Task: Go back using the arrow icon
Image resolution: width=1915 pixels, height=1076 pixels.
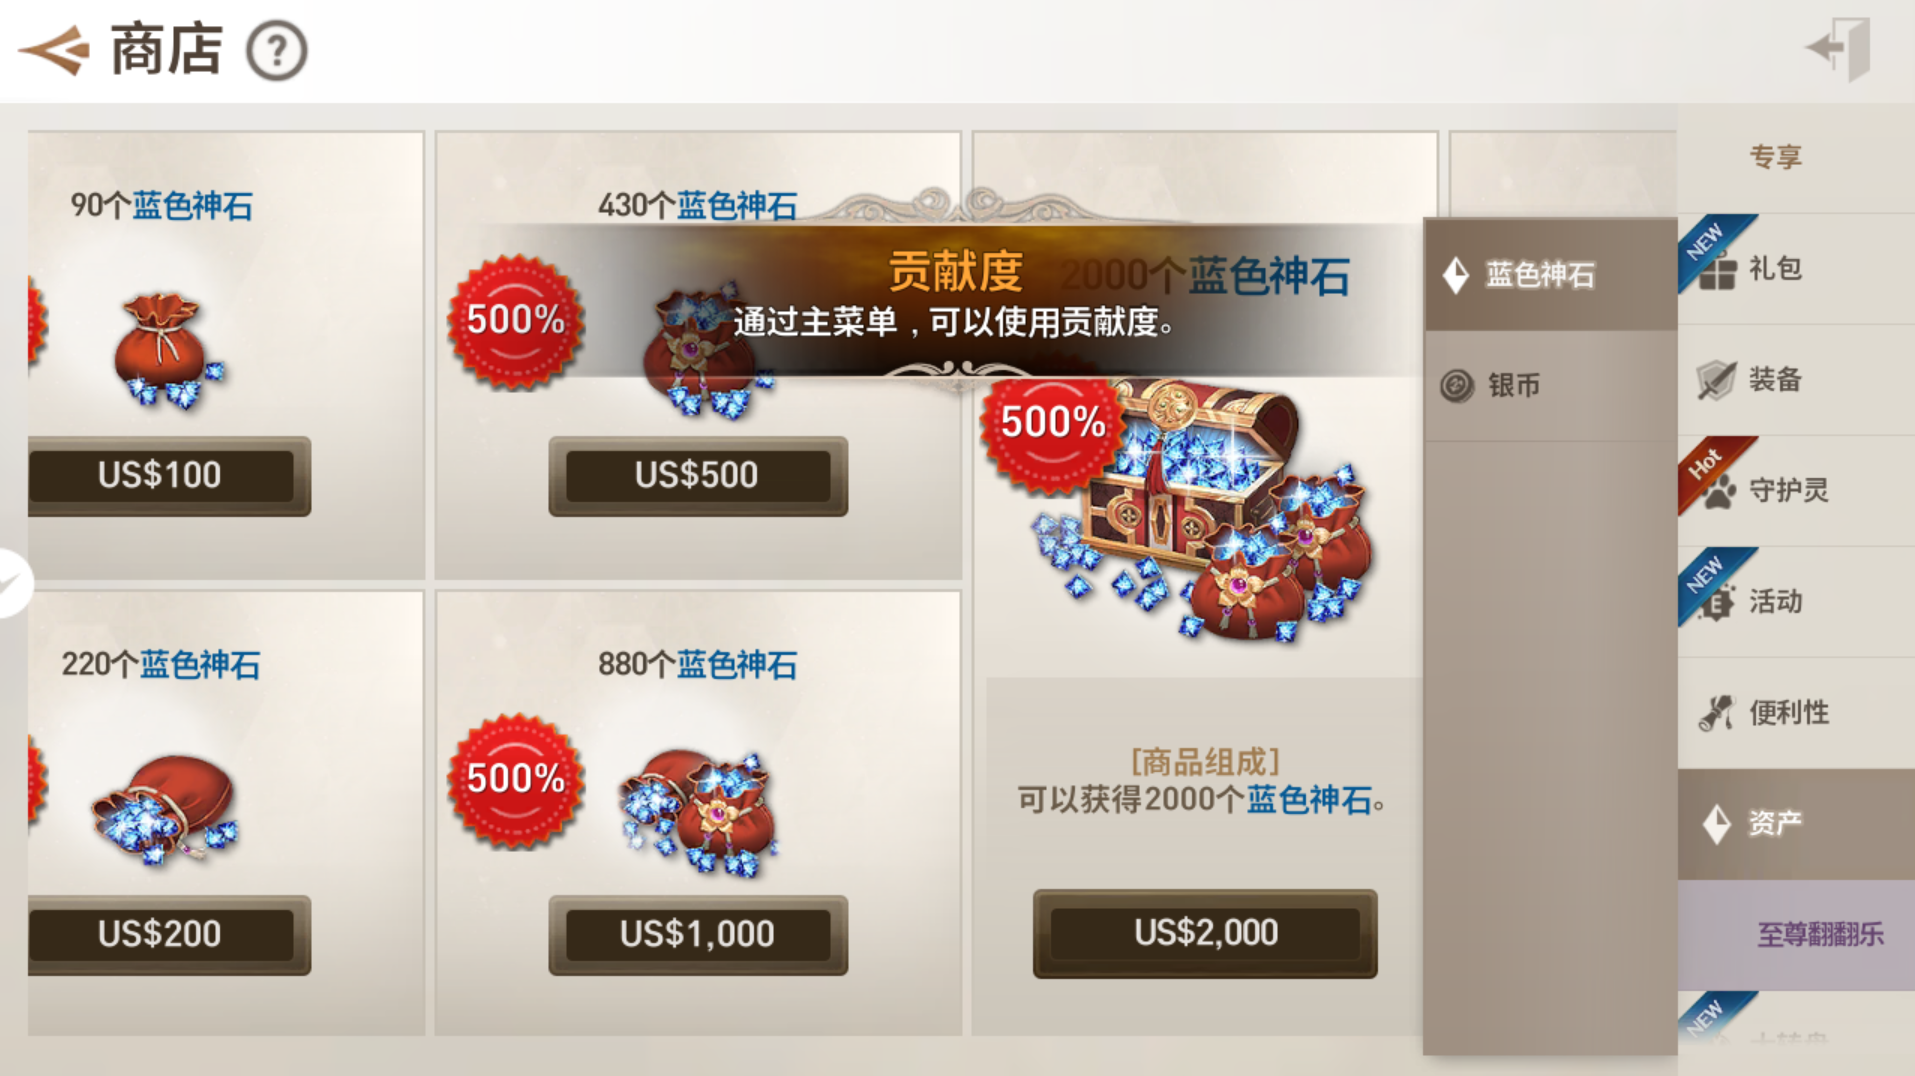Action: point(54,50)
